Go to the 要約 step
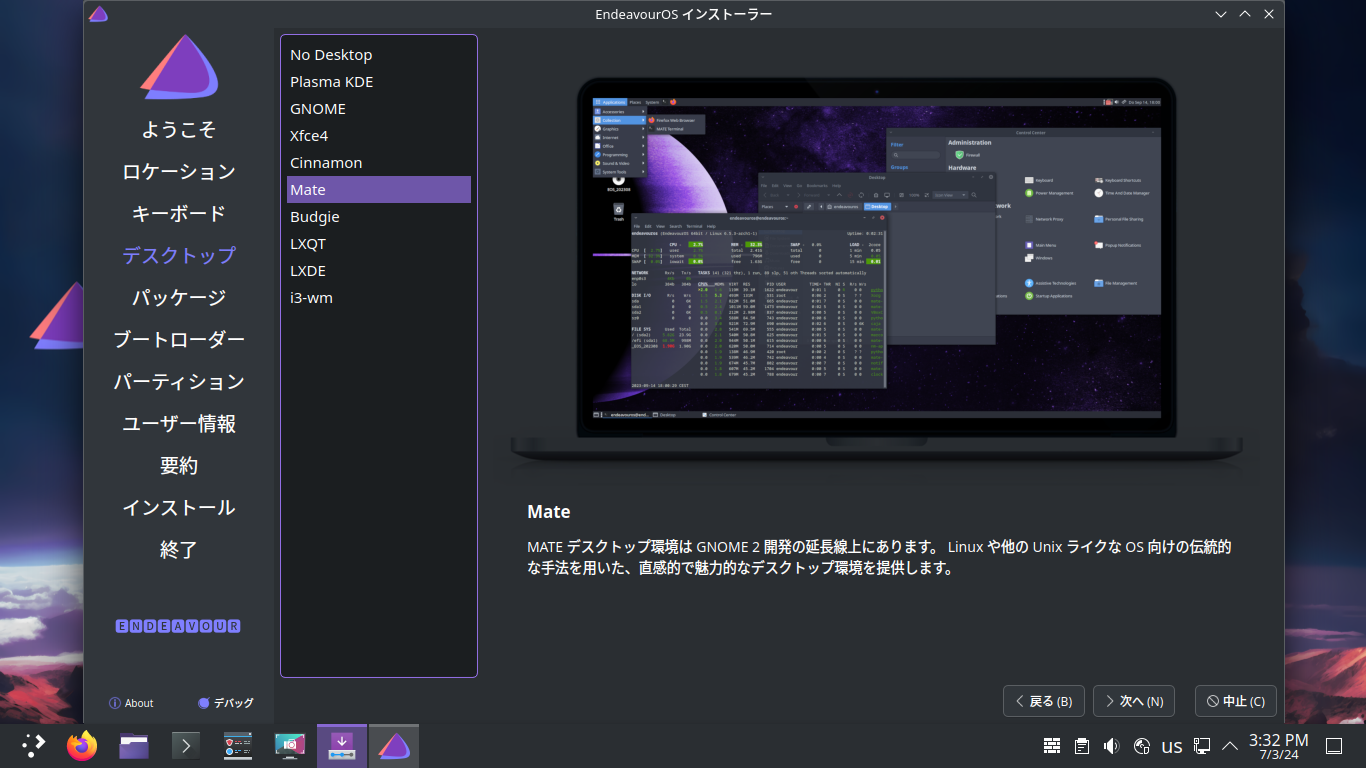This screenshot has height=768, width=1366. tap(179, 466)
